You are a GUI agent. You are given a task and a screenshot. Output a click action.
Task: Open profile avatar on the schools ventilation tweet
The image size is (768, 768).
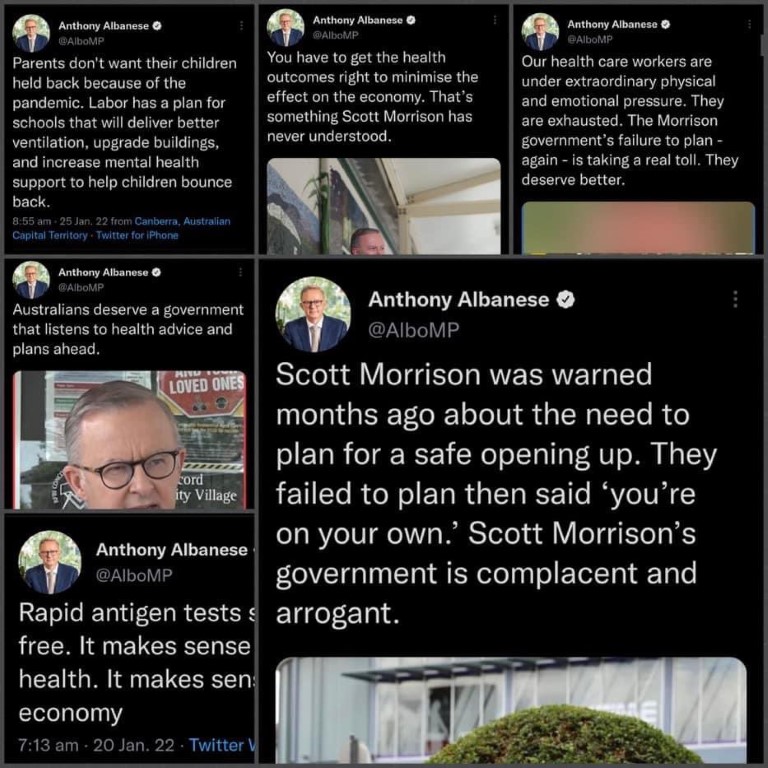pyautogui.click(x=31, y=33)
